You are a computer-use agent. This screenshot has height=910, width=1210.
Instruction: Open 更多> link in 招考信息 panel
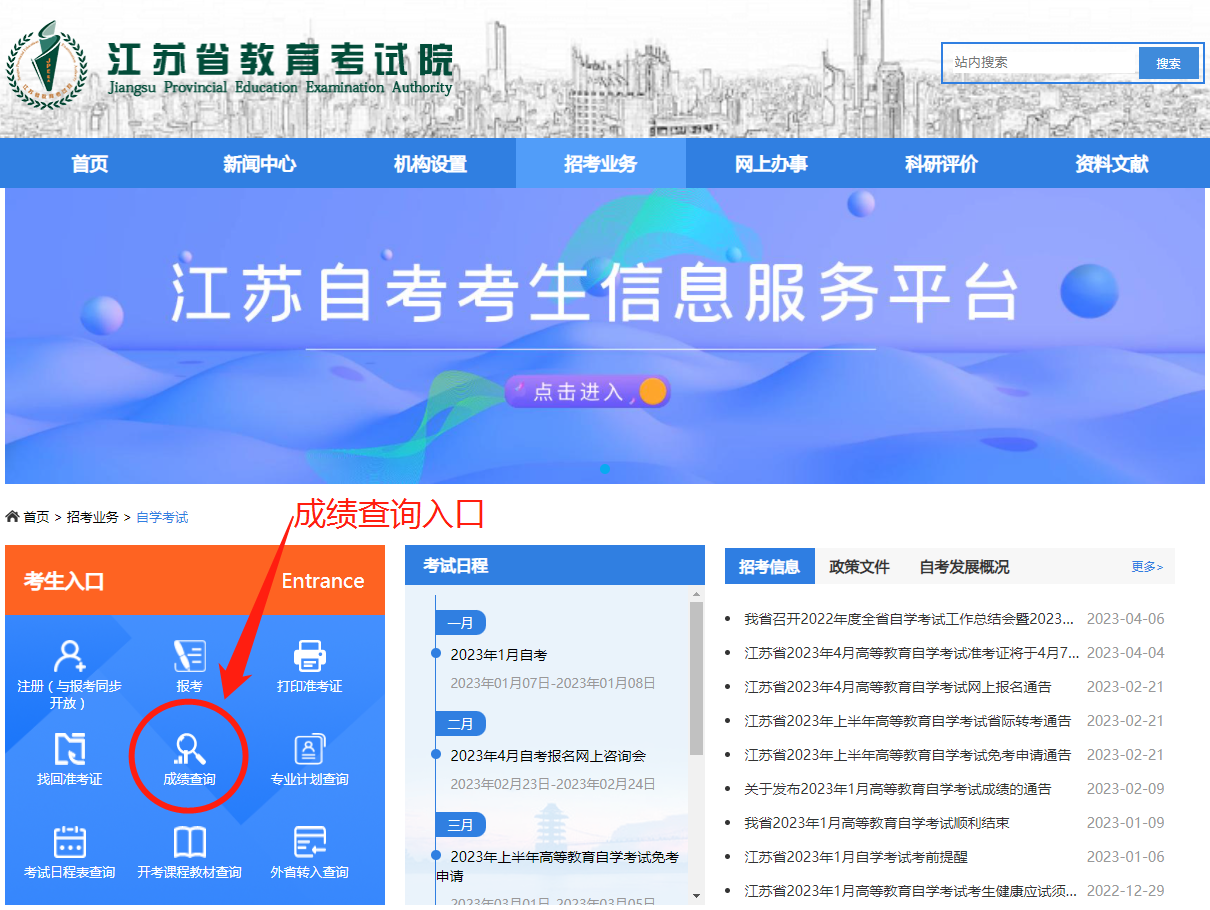tap(1147, 567)
